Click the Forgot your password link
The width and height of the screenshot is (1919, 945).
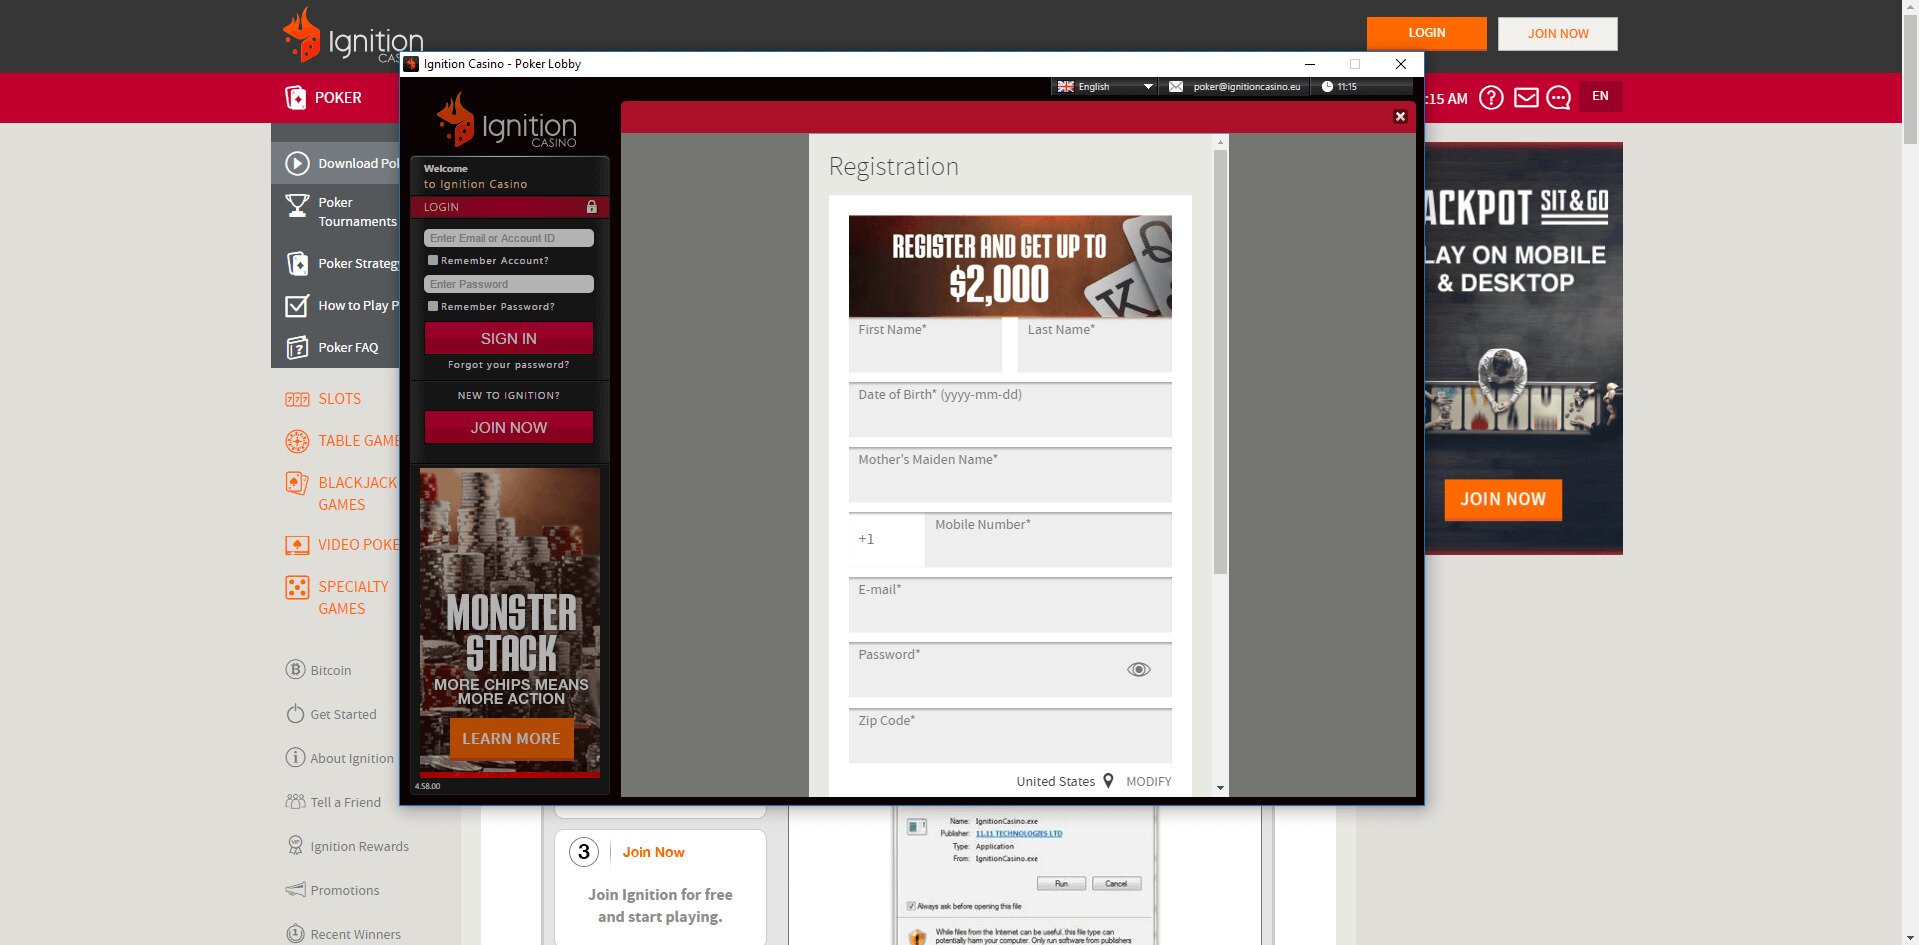[508, 365]
